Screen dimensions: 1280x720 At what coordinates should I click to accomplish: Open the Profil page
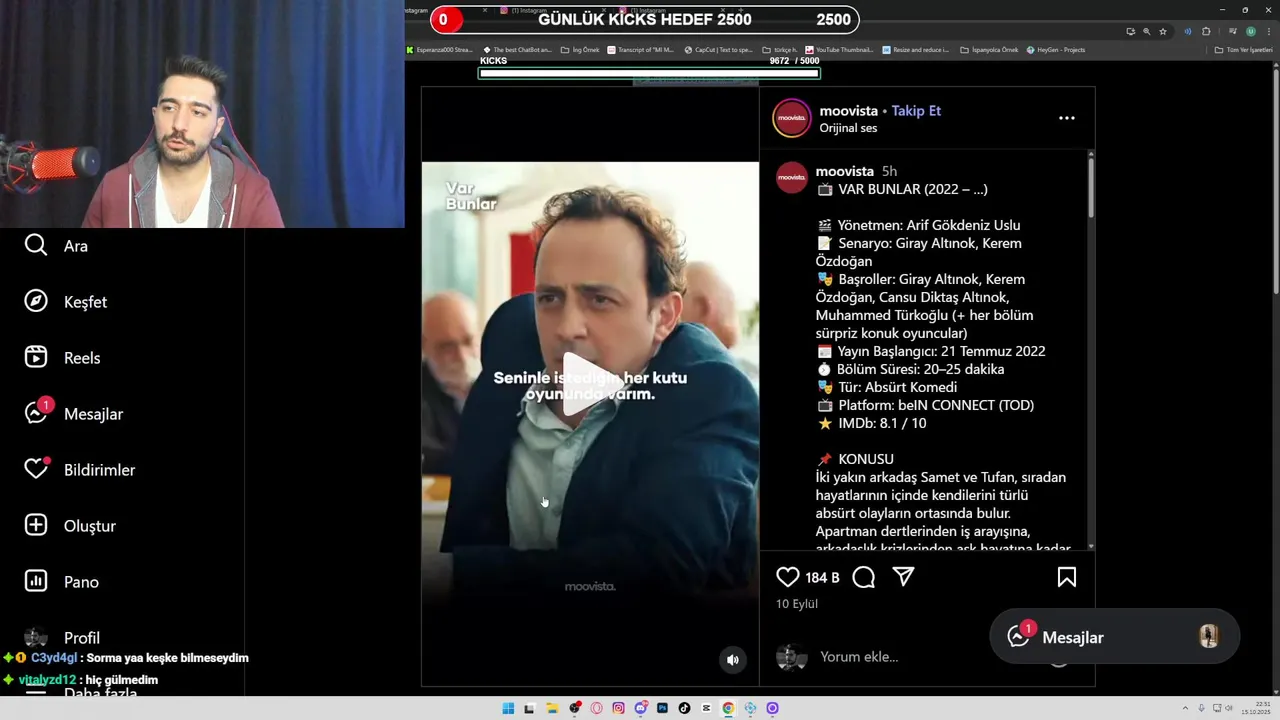[x=62, y=637]
